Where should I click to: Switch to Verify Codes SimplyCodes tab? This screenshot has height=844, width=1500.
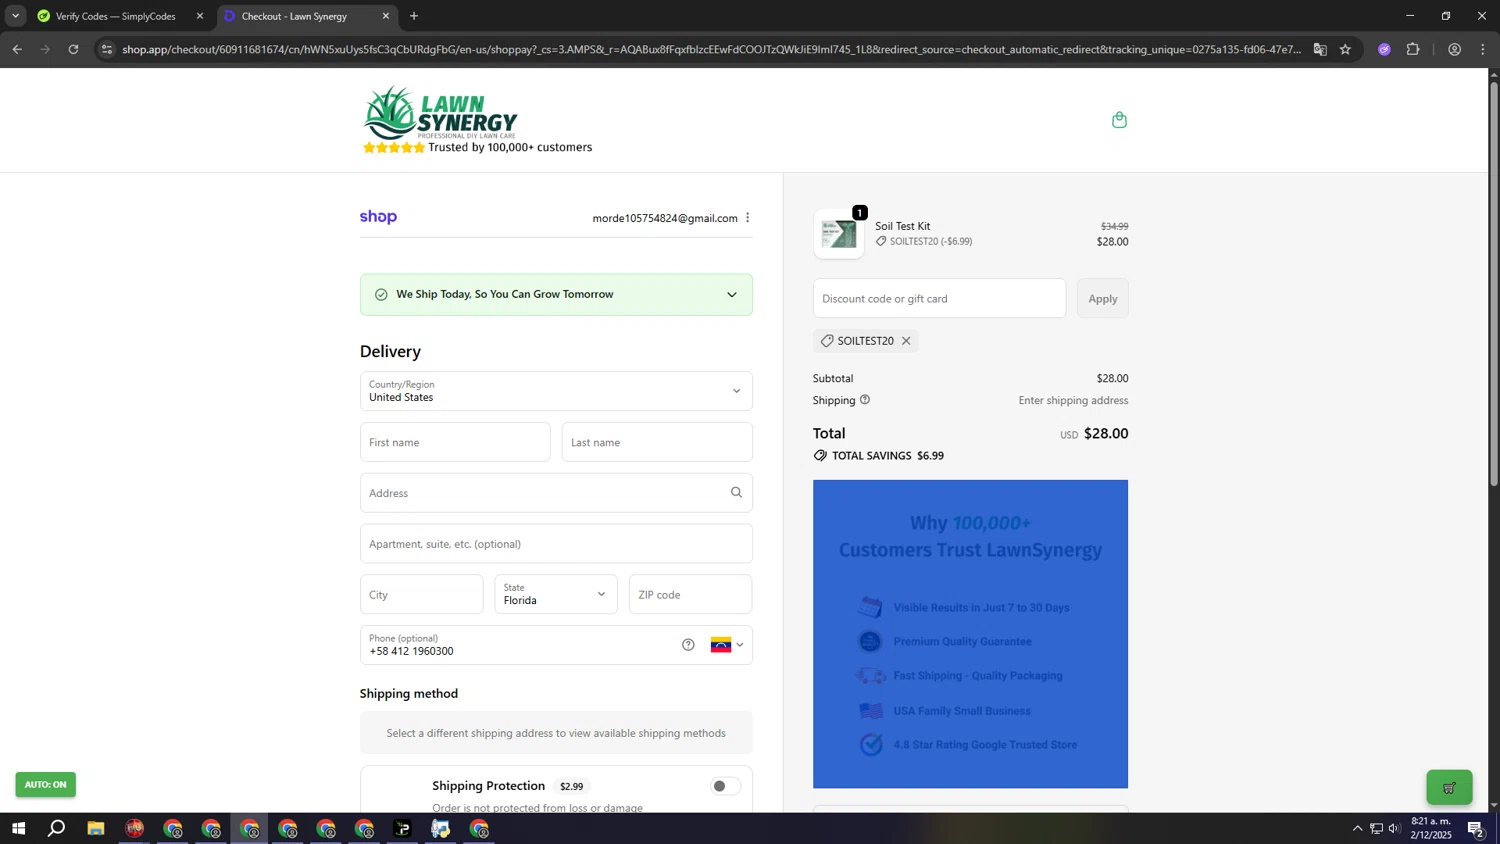[116, 16]
